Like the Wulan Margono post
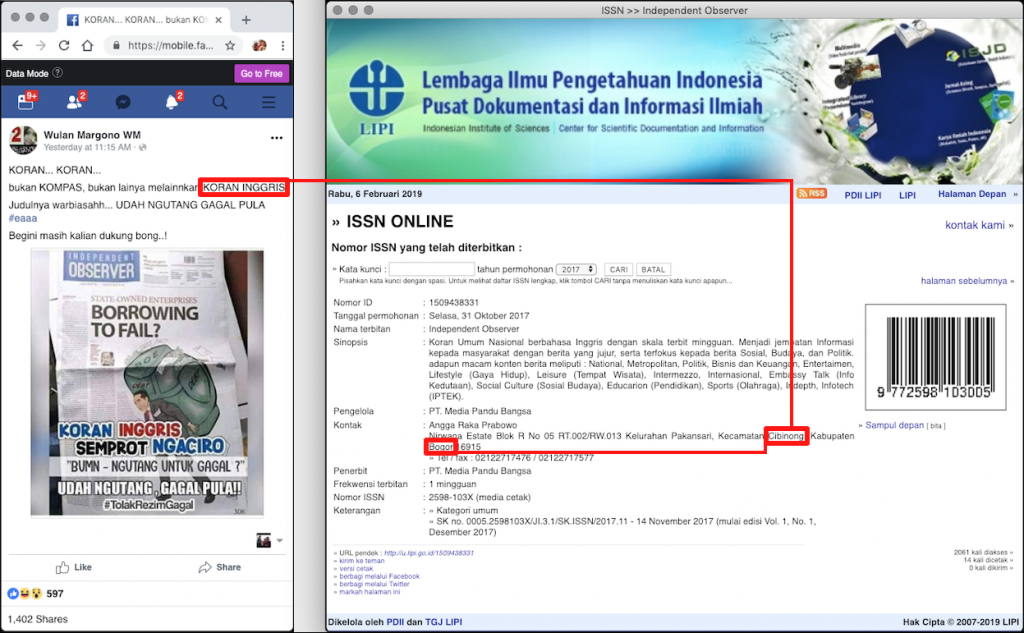This screenshot has width=1024, height=633. (74, 567)
